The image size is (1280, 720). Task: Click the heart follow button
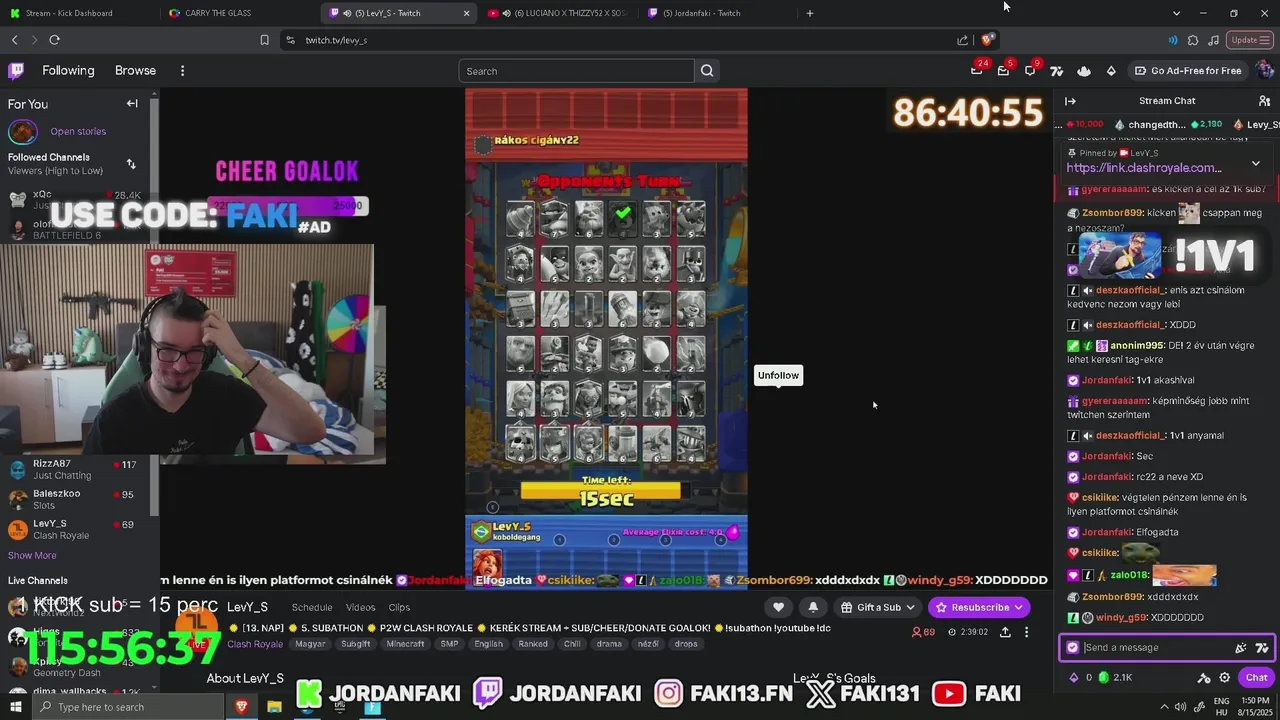tap(779, 607)
